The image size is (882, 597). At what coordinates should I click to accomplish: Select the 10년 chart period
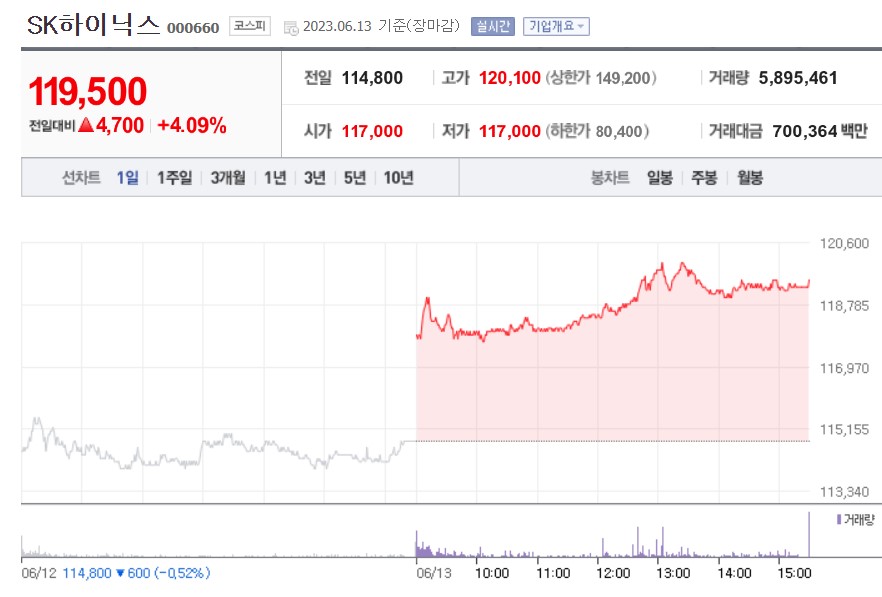[x=398, y=178]
